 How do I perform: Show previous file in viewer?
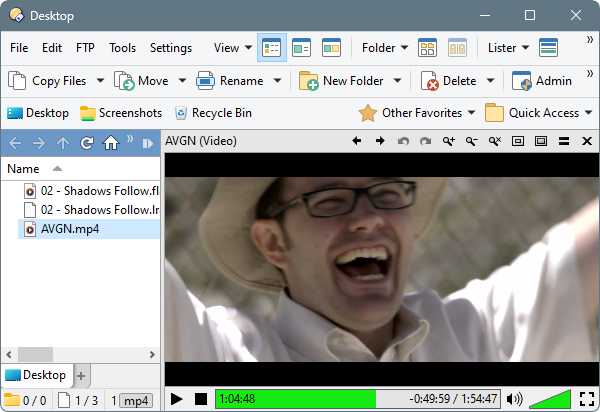(357, 141)
